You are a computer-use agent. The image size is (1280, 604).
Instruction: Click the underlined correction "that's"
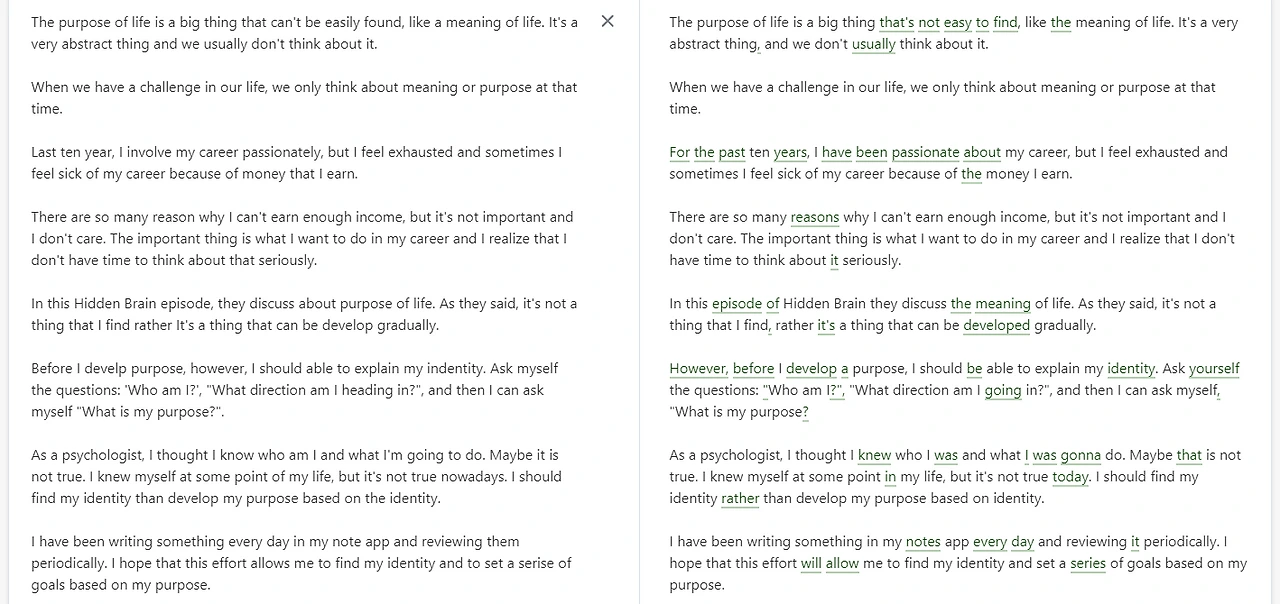click(x=897, y=22)
